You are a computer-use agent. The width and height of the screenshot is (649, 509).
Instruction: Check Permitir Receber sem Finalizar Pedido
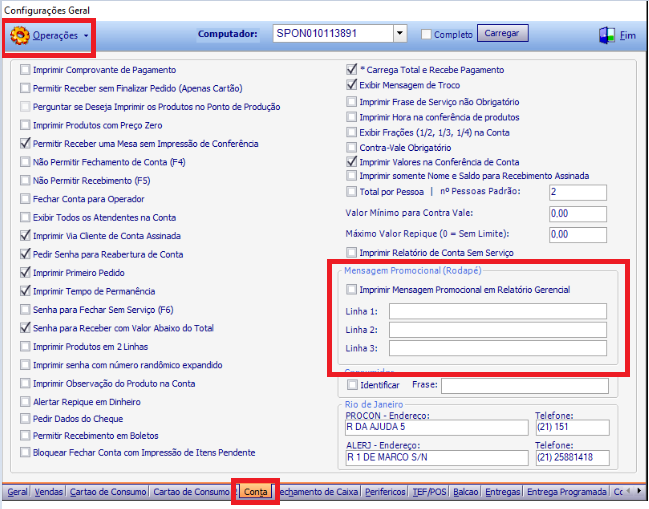[25, 88]
